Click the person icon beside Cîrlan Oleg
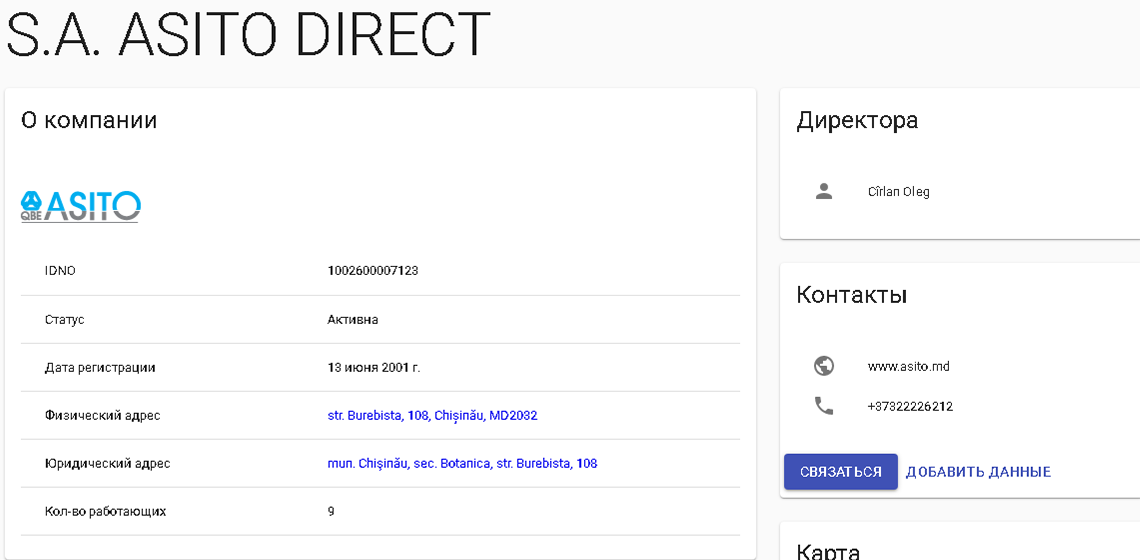This screenshot has width=1140, height=560. (824, 191)
